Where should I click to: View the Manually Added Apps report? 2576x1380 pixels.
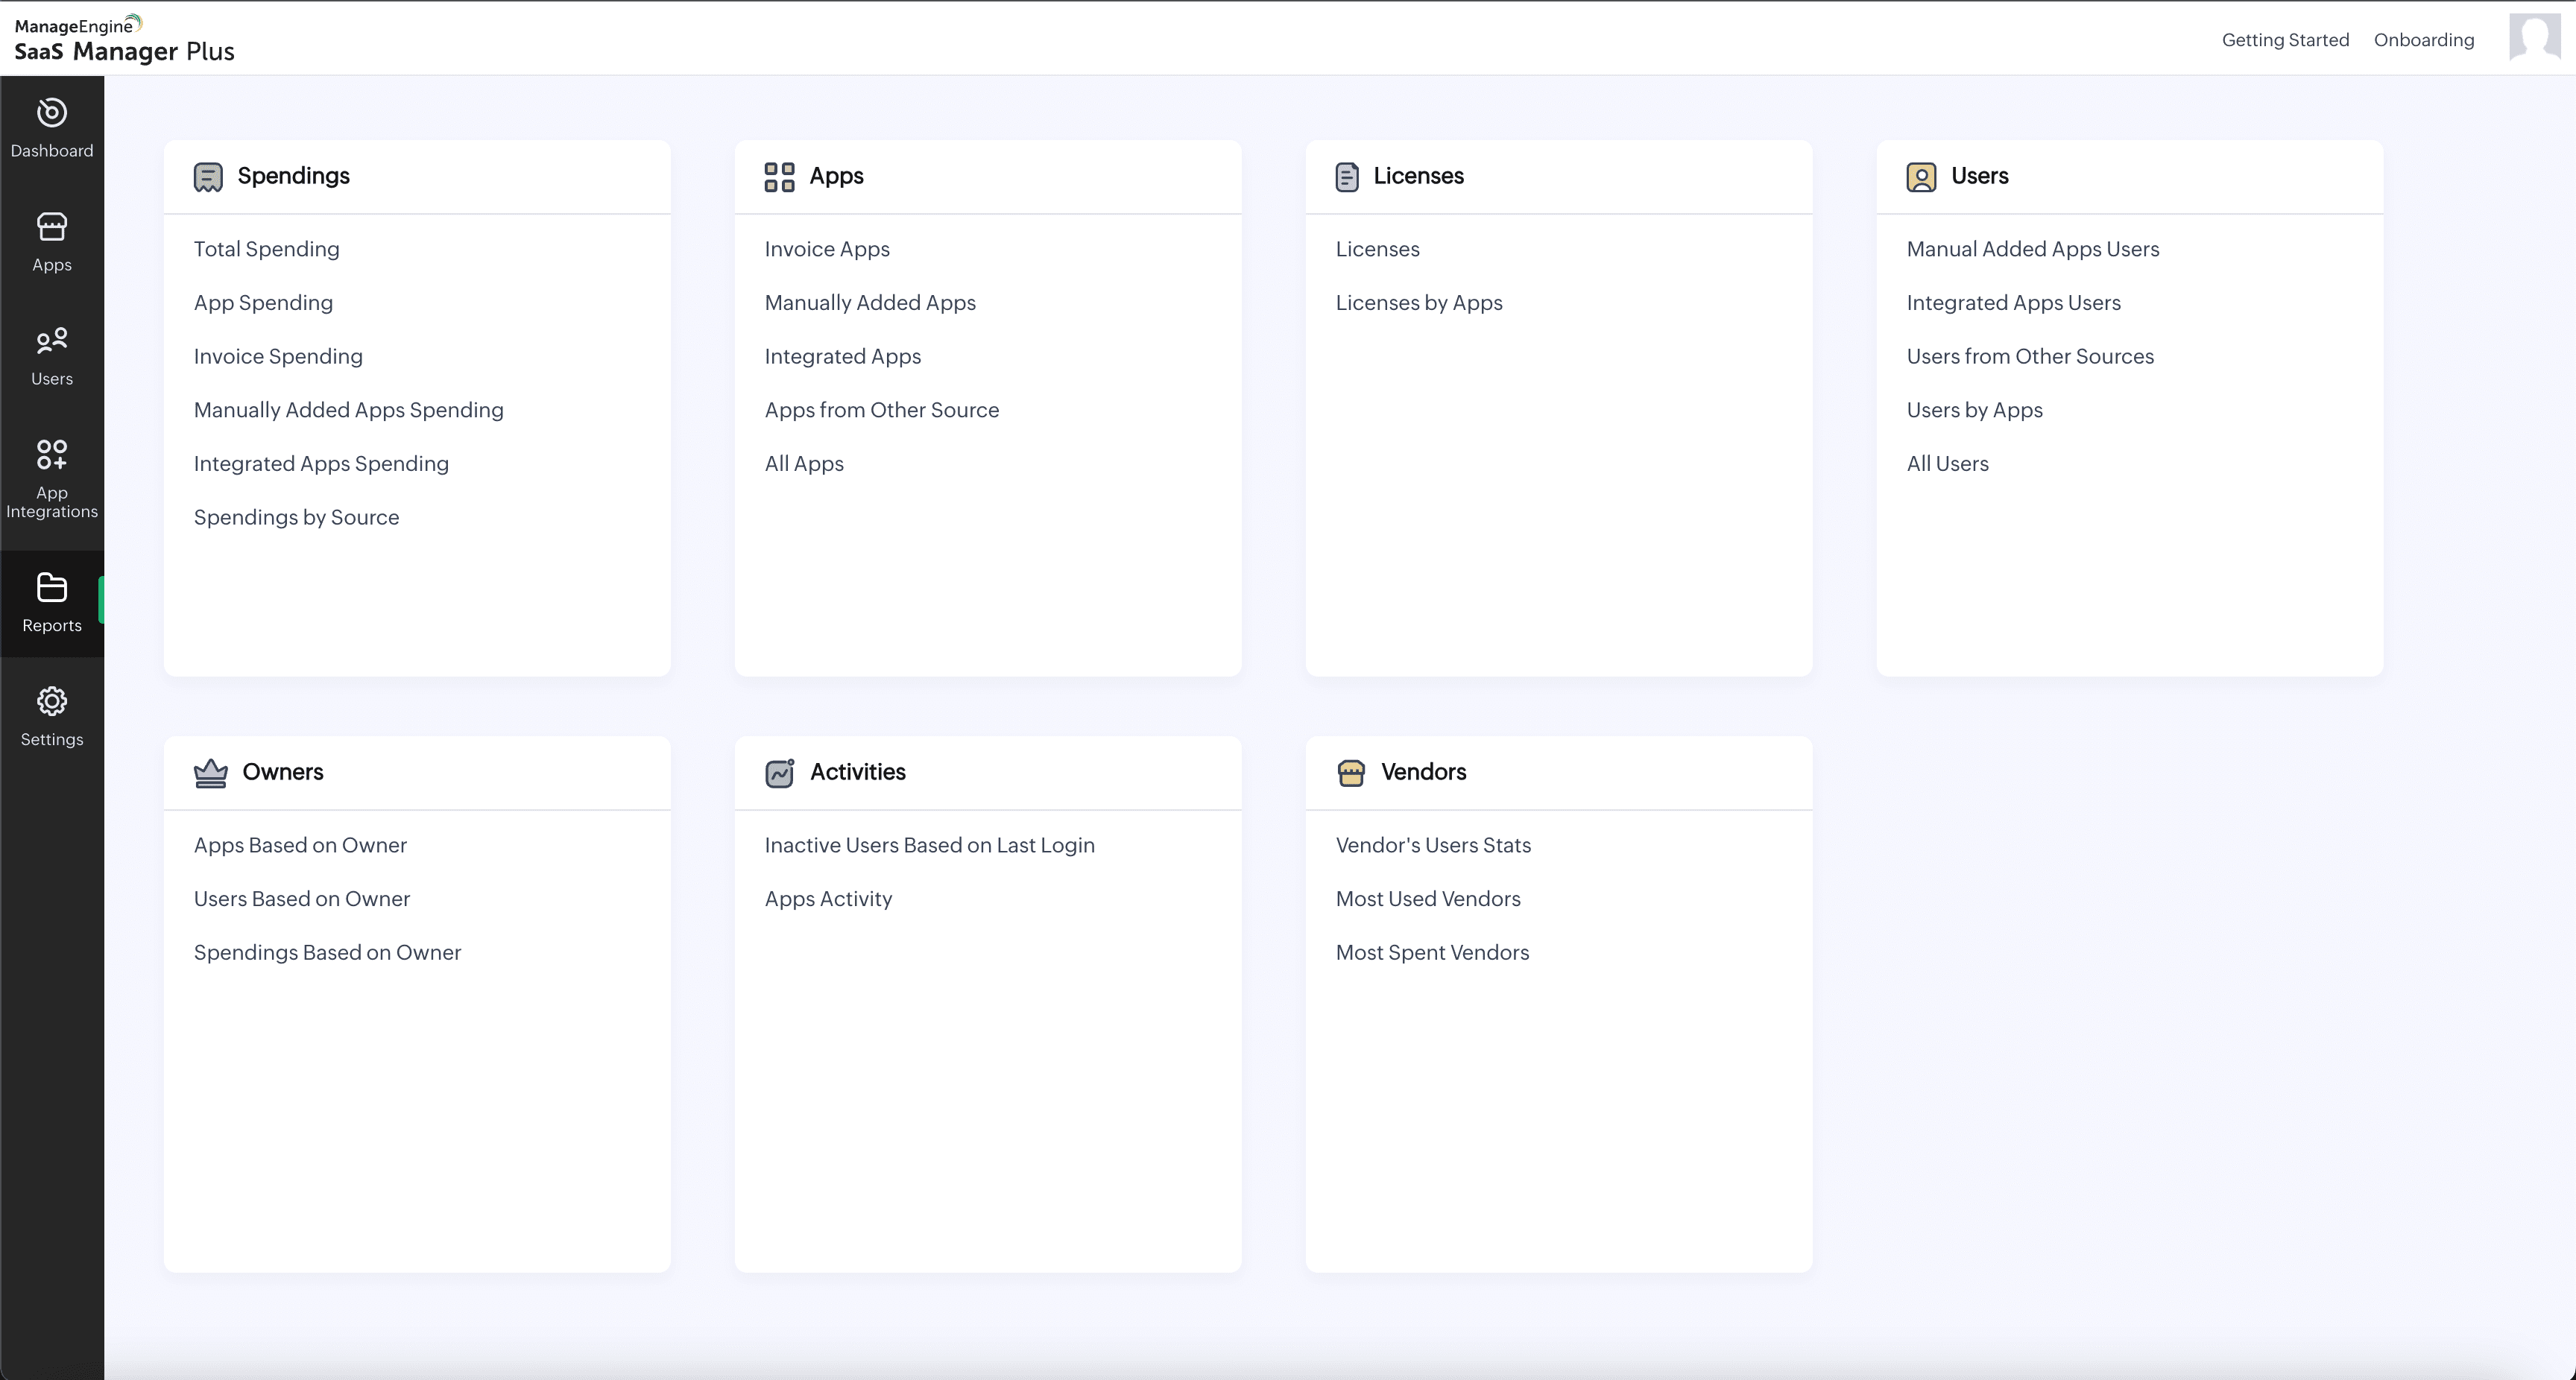pyautogui.click(x=869, y=303)
